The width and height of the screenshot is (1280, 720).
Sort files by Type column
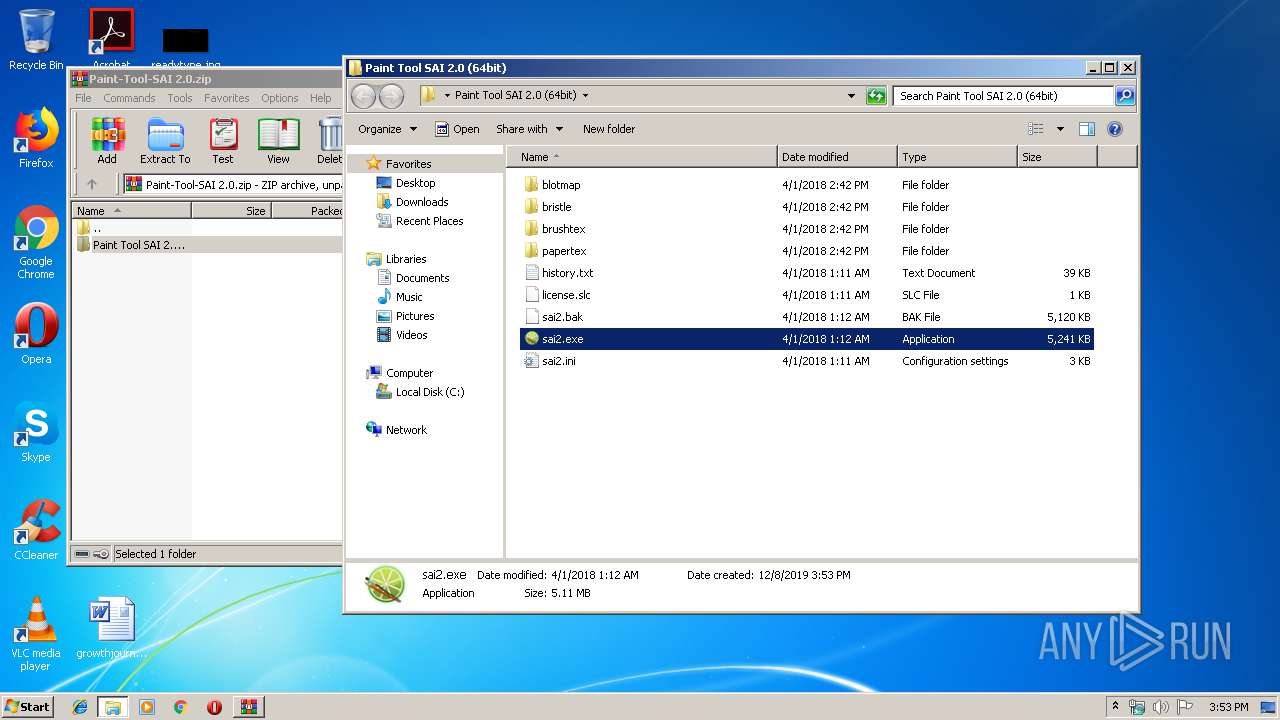[957, 157]
